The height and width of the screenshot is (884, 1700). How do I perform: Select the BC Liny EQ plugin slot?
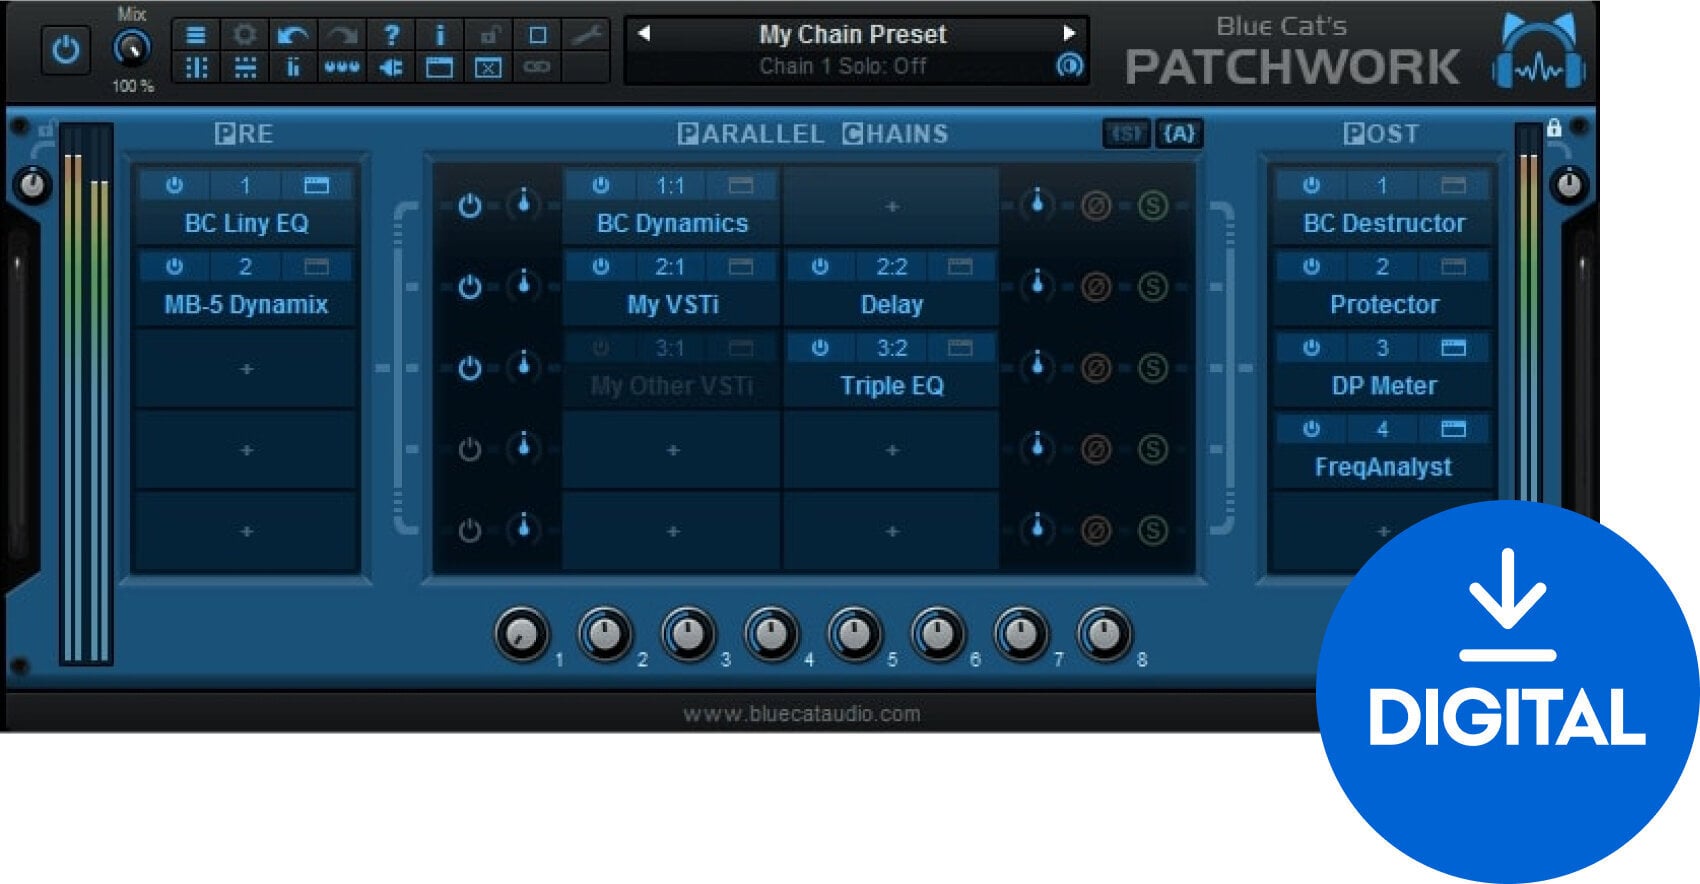246,223
